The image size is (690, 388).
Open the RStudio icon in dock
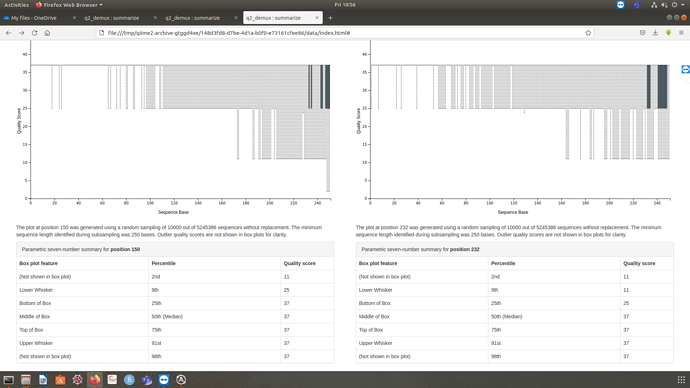coord(129,380)
